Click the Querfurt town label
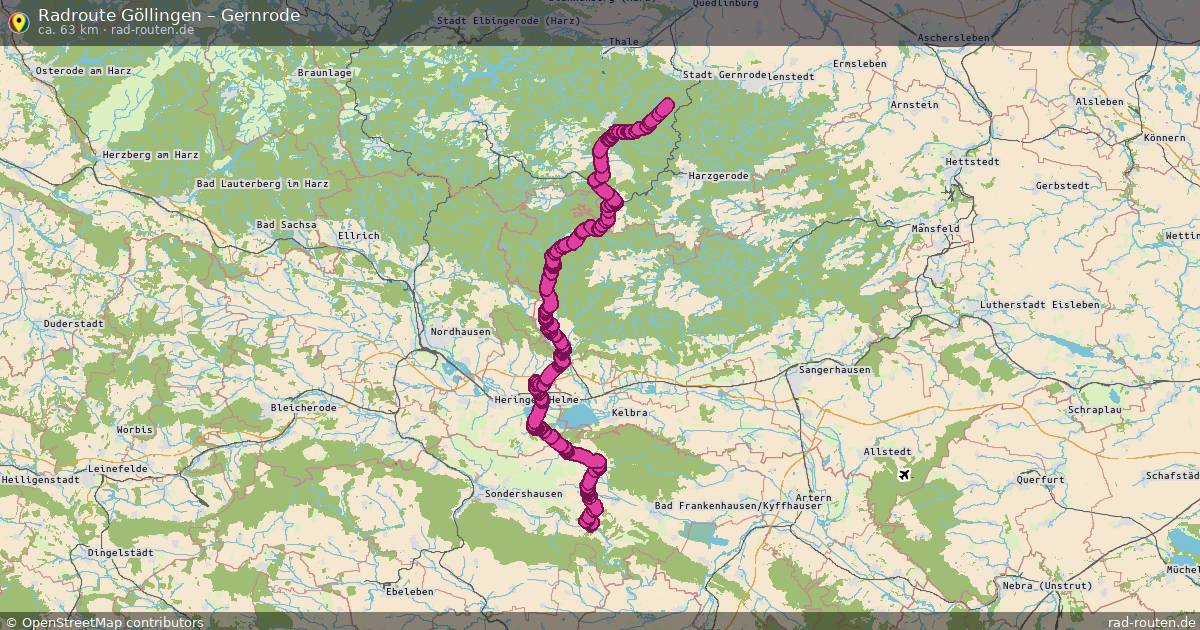Image resolution: width=1200 pixels, height=630 pixels. pos(1040,480)
